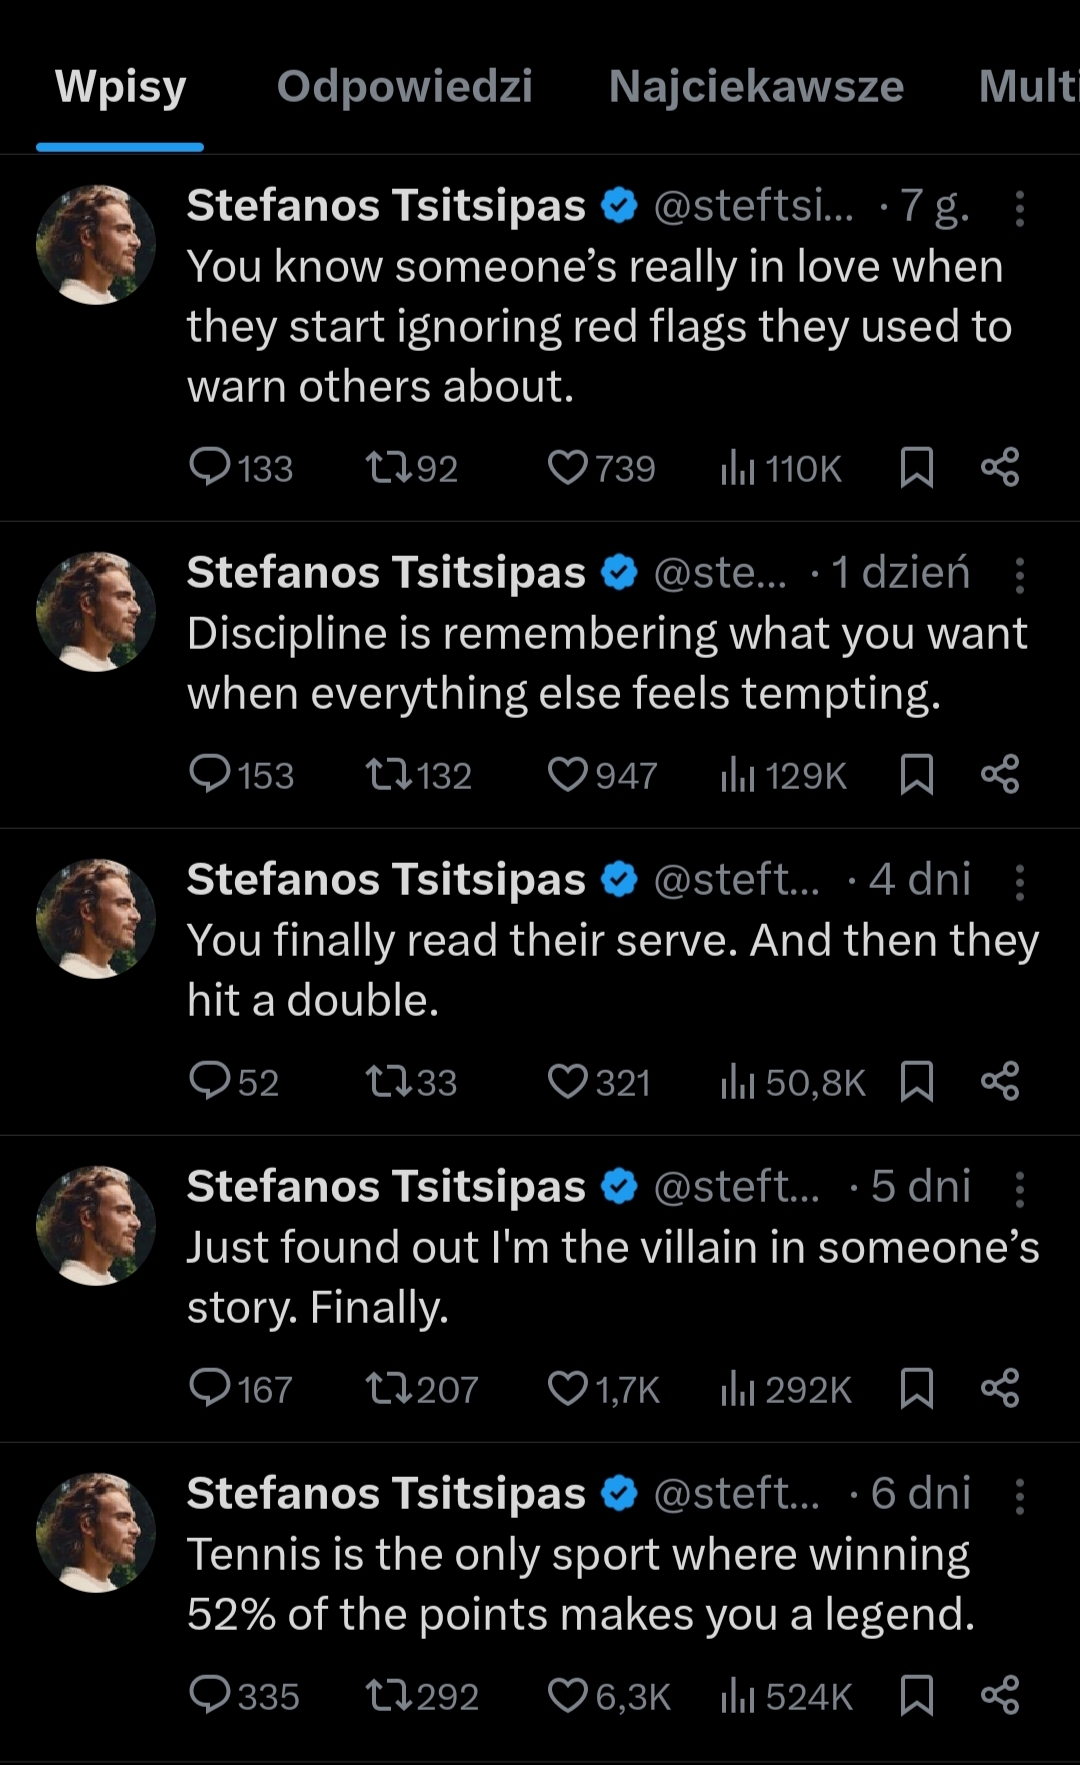Reply to the red flags tweet

[x=210, y=468]
